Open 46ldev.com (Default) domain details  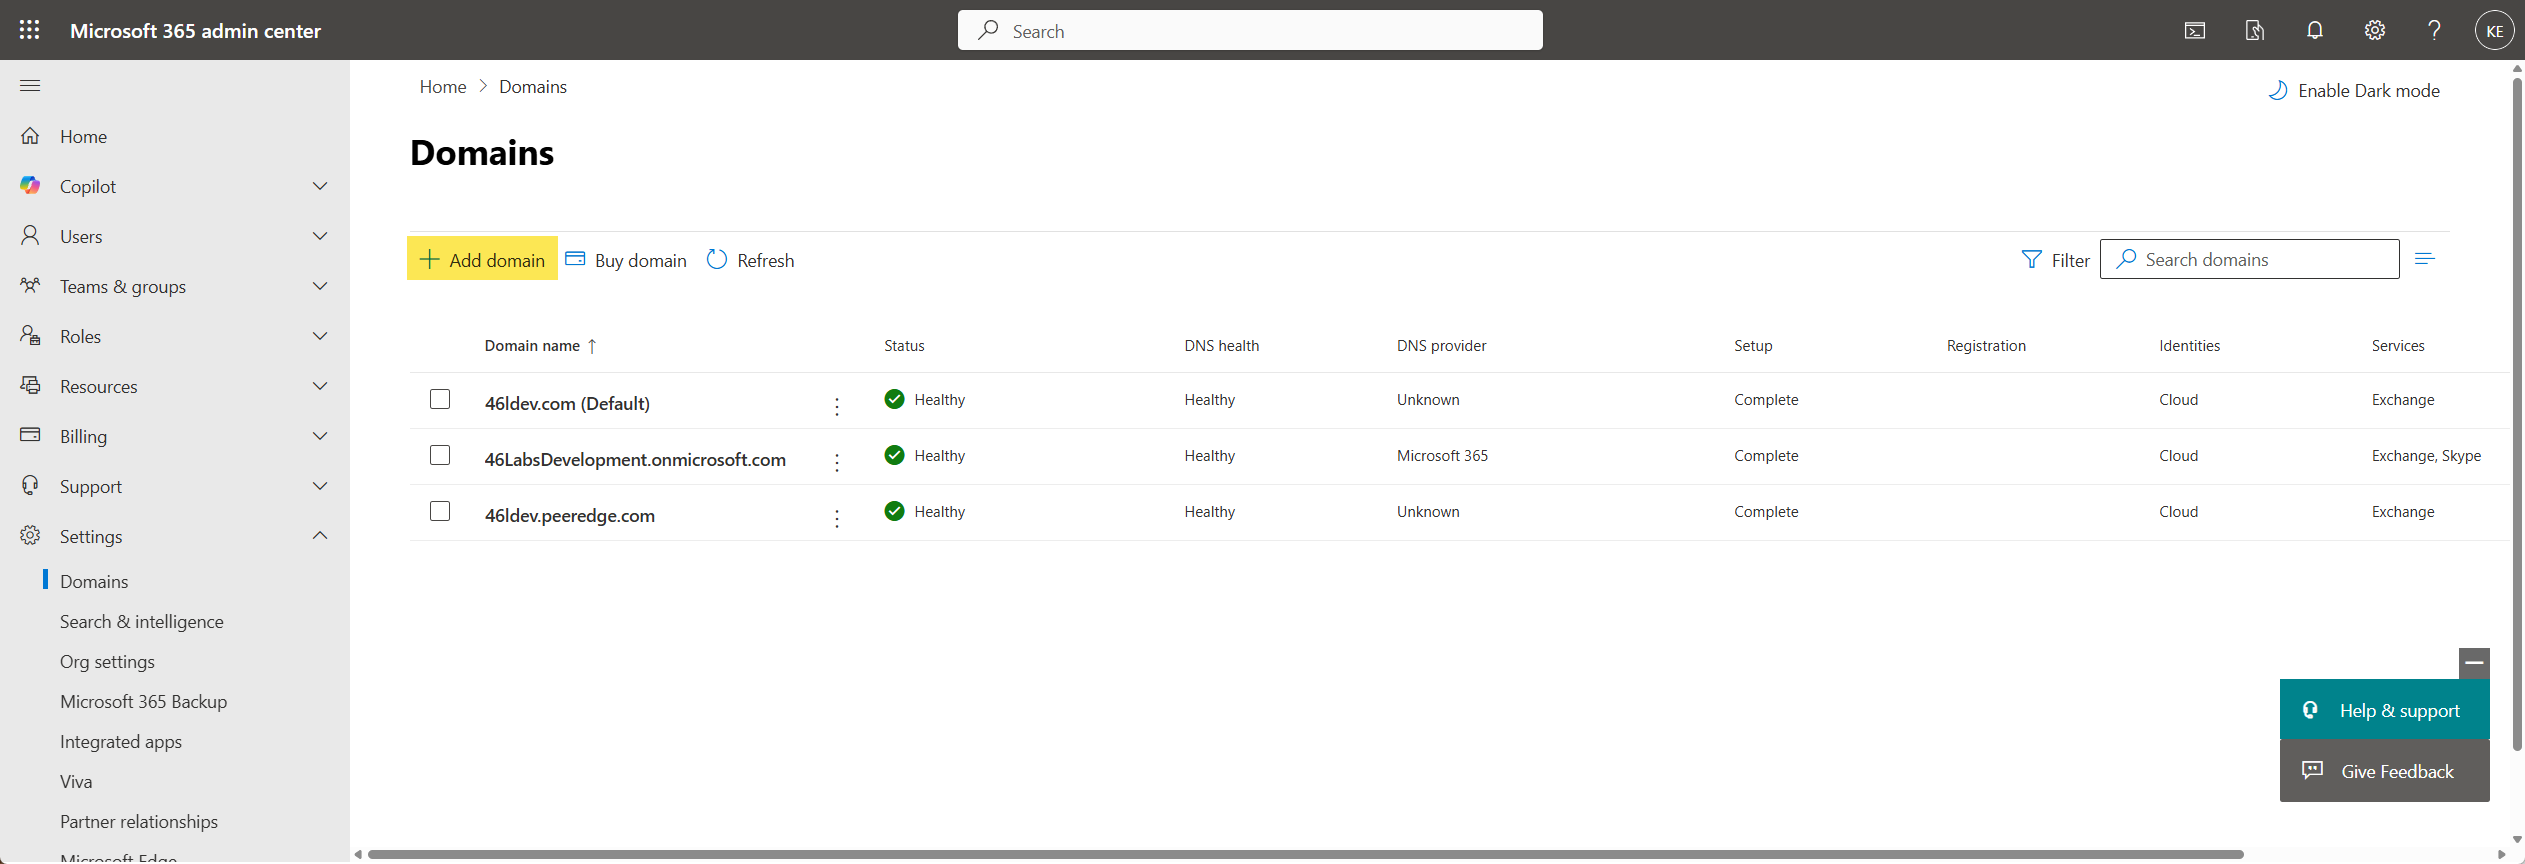[567, 404]
